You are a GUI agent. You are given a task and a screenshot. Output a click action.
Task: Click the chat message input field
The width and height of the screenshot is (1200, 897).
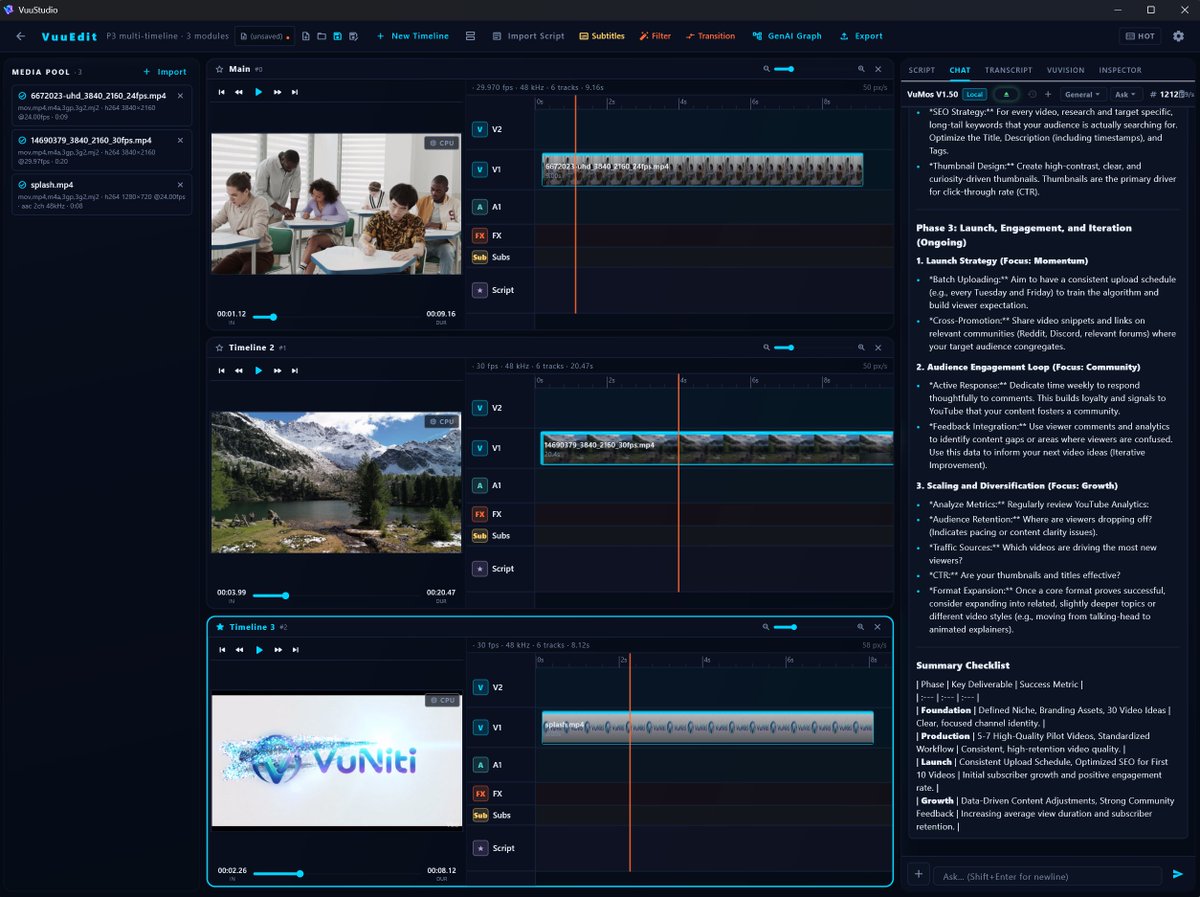tap(1048, 876)
